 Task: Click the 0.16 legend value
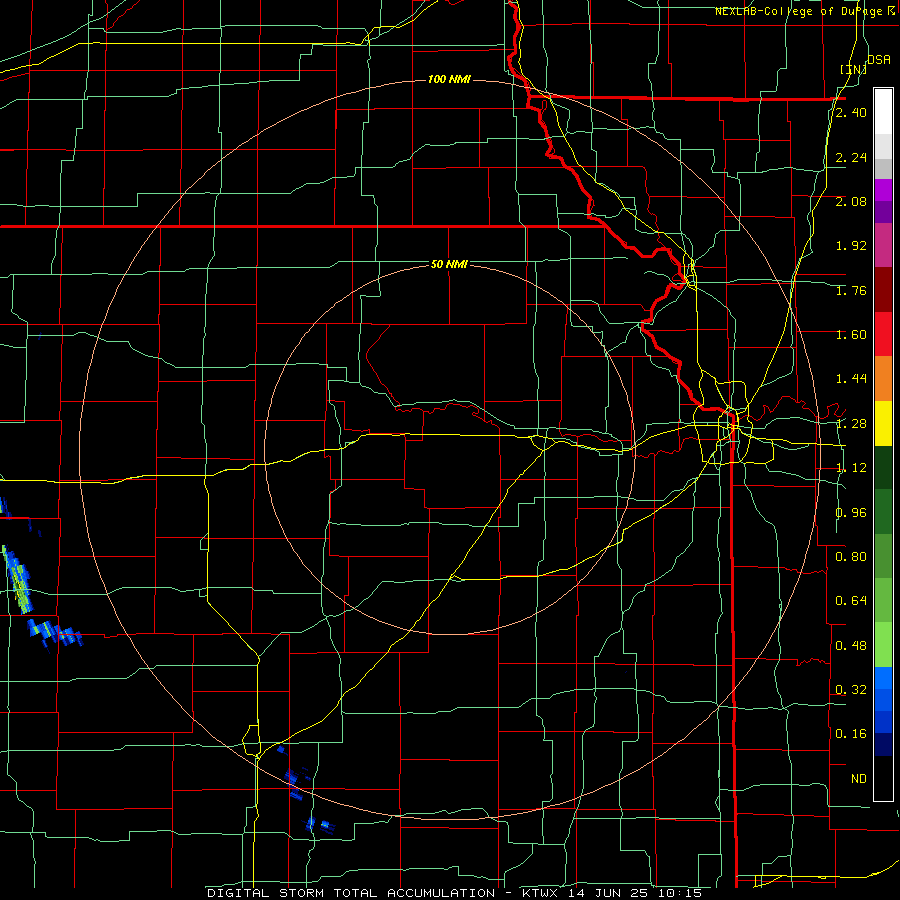[851, 734]
